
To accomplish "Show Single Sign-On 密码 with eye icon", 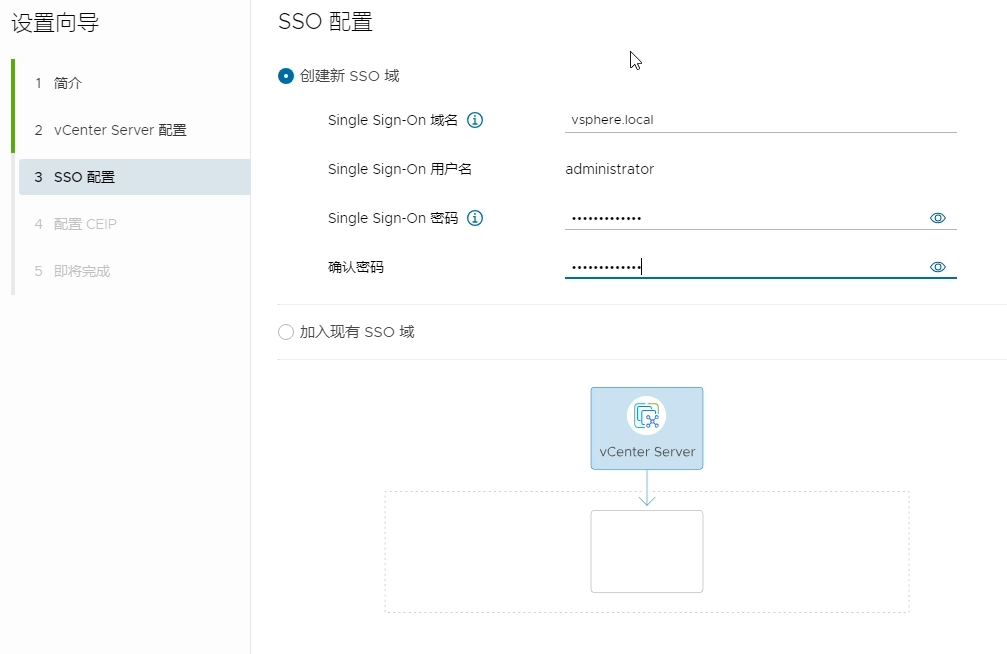I will pos(938,218).
